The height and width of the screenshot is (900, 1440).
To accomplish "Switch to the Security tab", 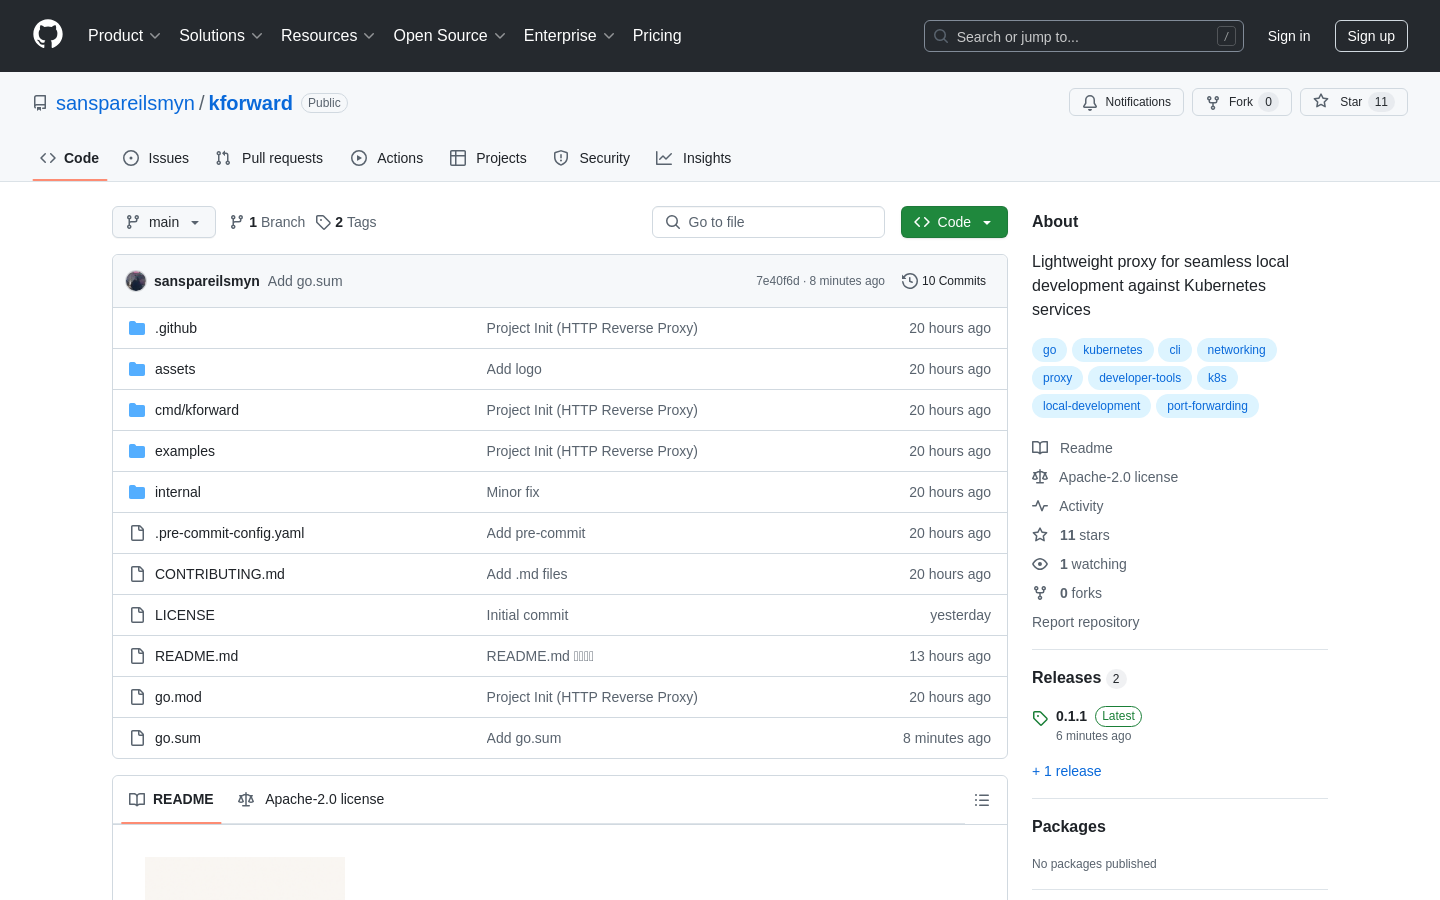I will tap(592, 158).
